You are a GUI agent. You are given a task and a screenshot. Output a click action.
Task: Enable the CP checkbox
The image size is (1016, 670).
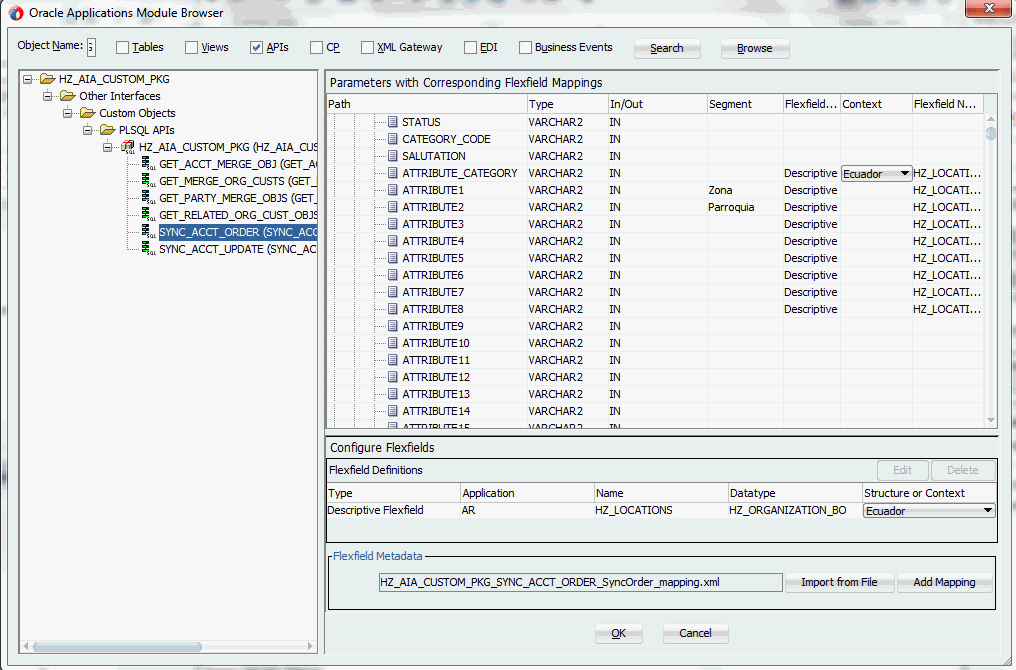click(x=316, y=47)
